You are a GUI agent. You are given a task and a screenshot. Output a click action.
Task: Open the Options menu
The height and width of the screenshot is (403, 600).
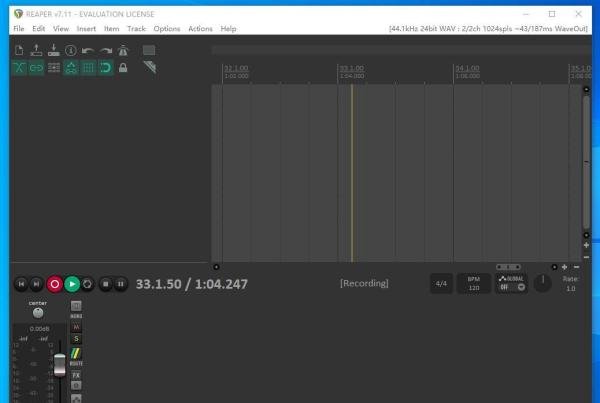point(166,29)
